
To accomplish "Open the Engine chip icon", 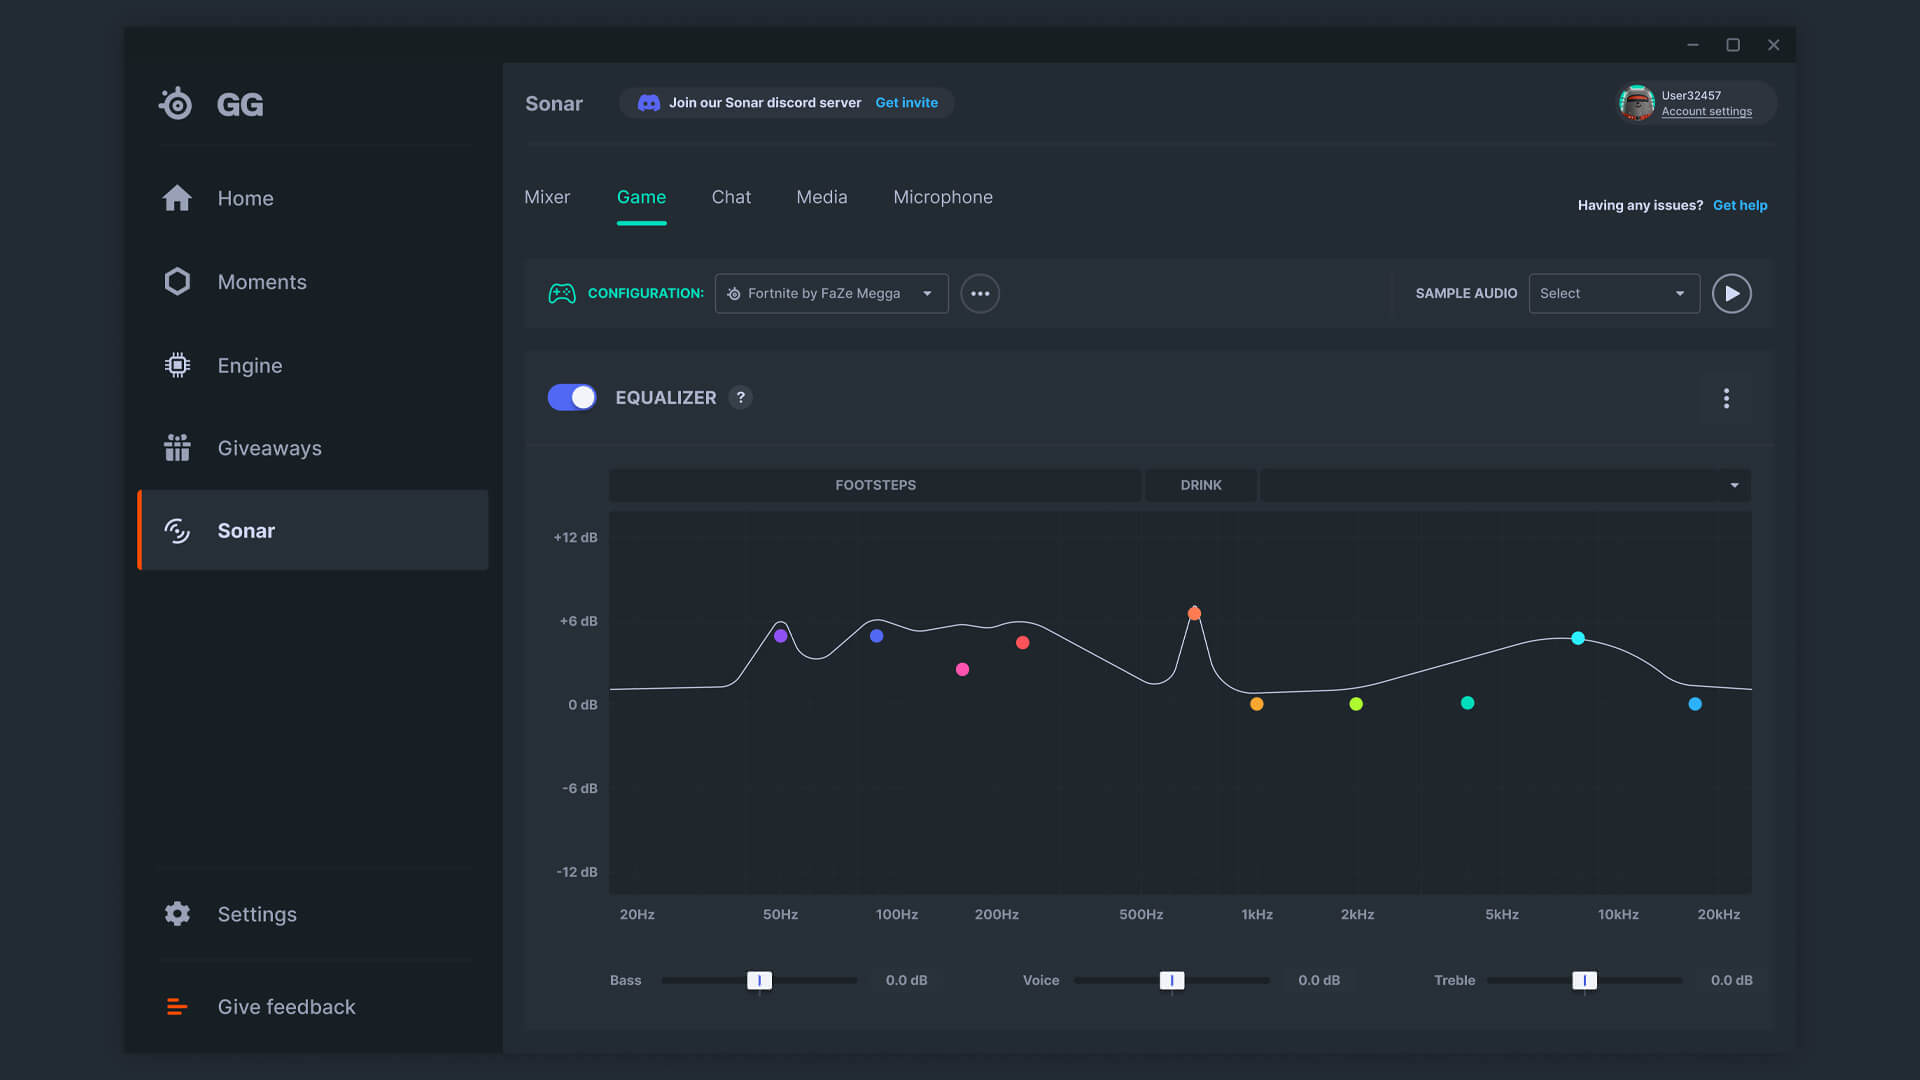I will point(177,365).
